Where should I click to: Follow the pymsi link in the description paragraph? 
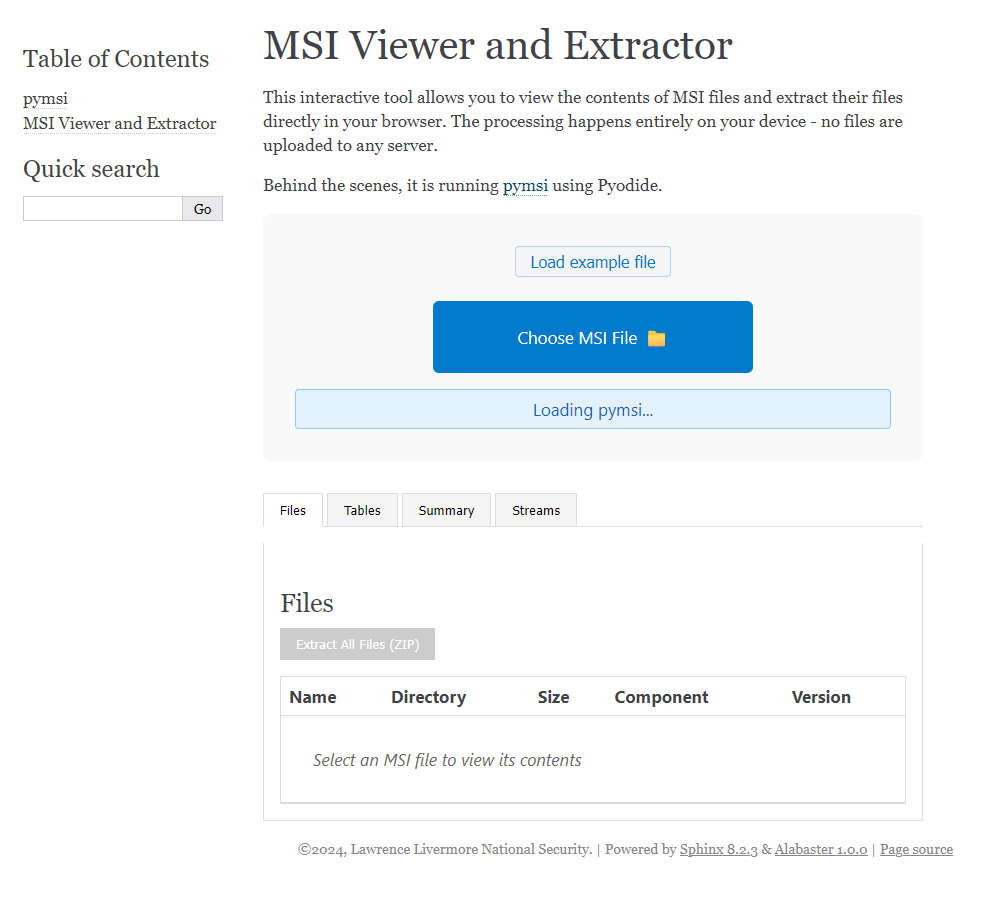pyautogui.click(x=525, y=186)
